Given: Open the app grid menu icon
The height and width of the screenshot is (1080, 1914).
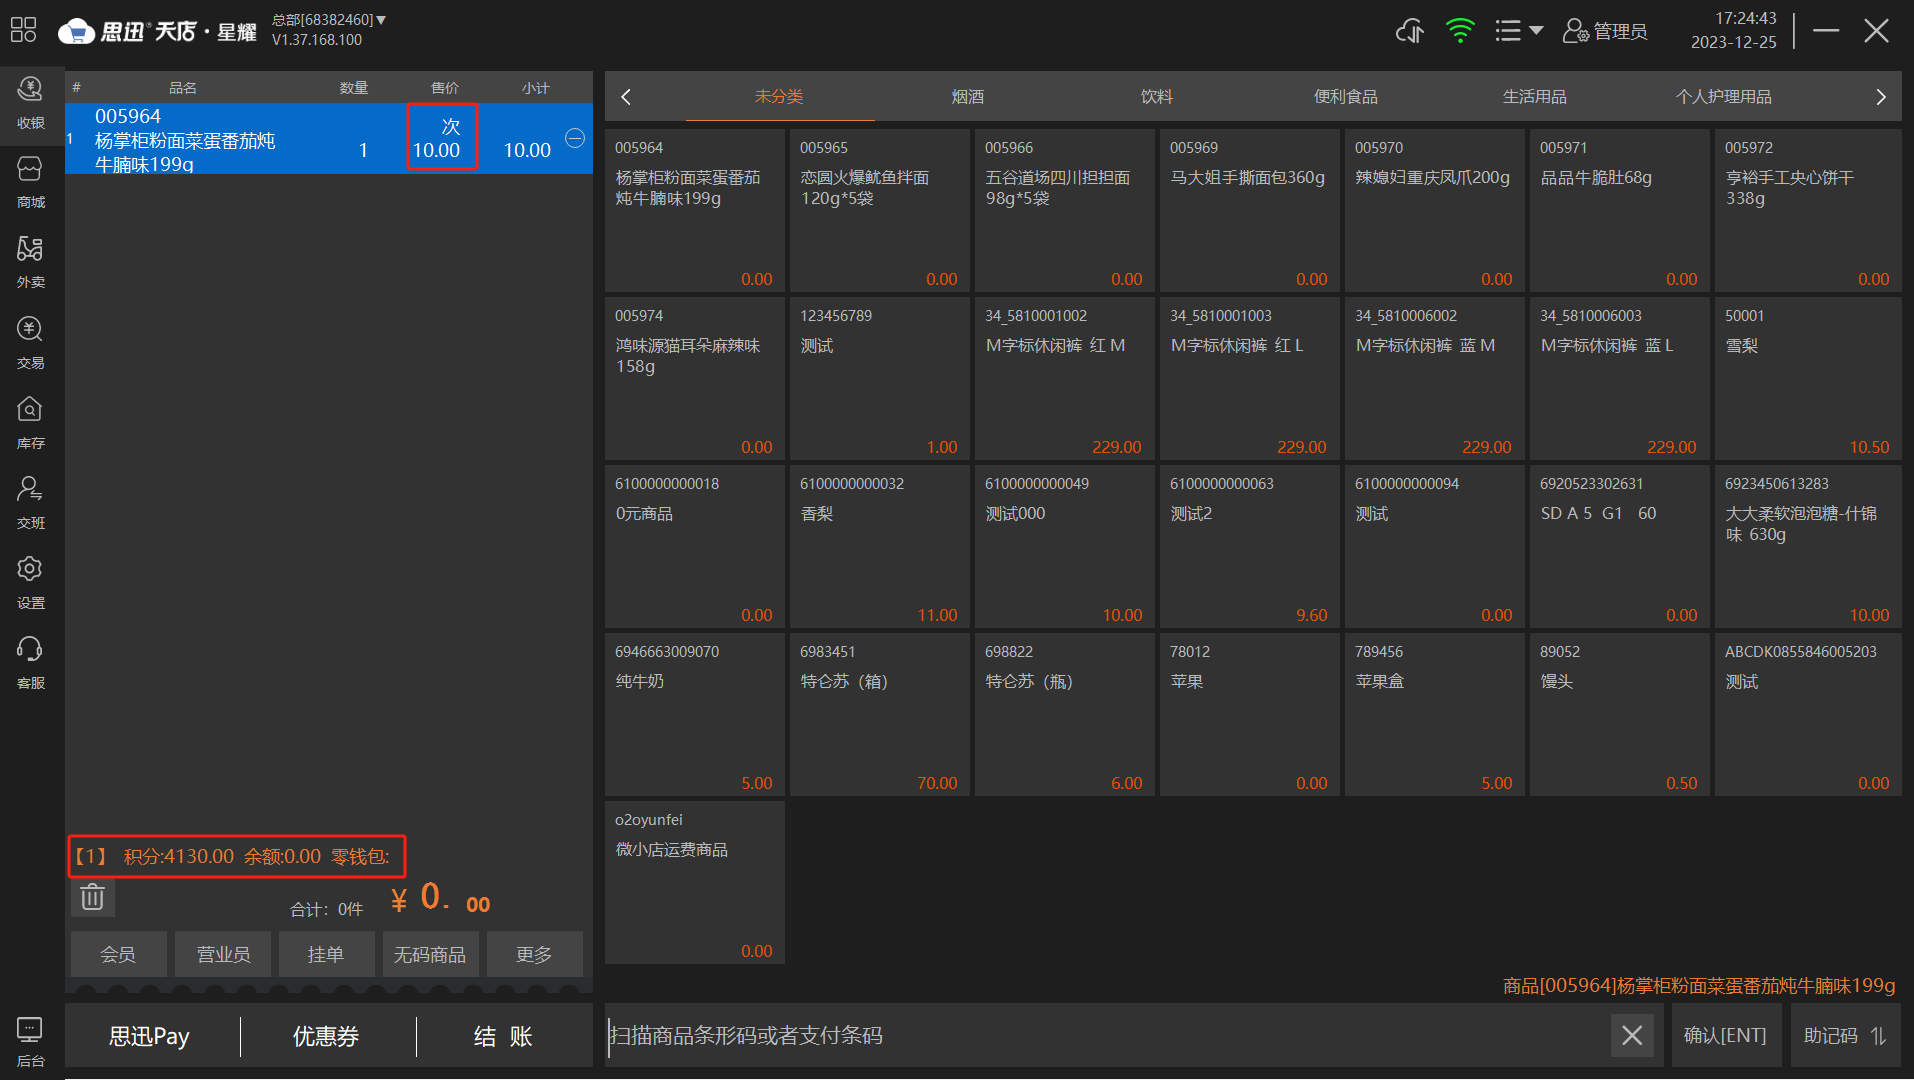Looking at the screenshot, I should coord(23,29).
